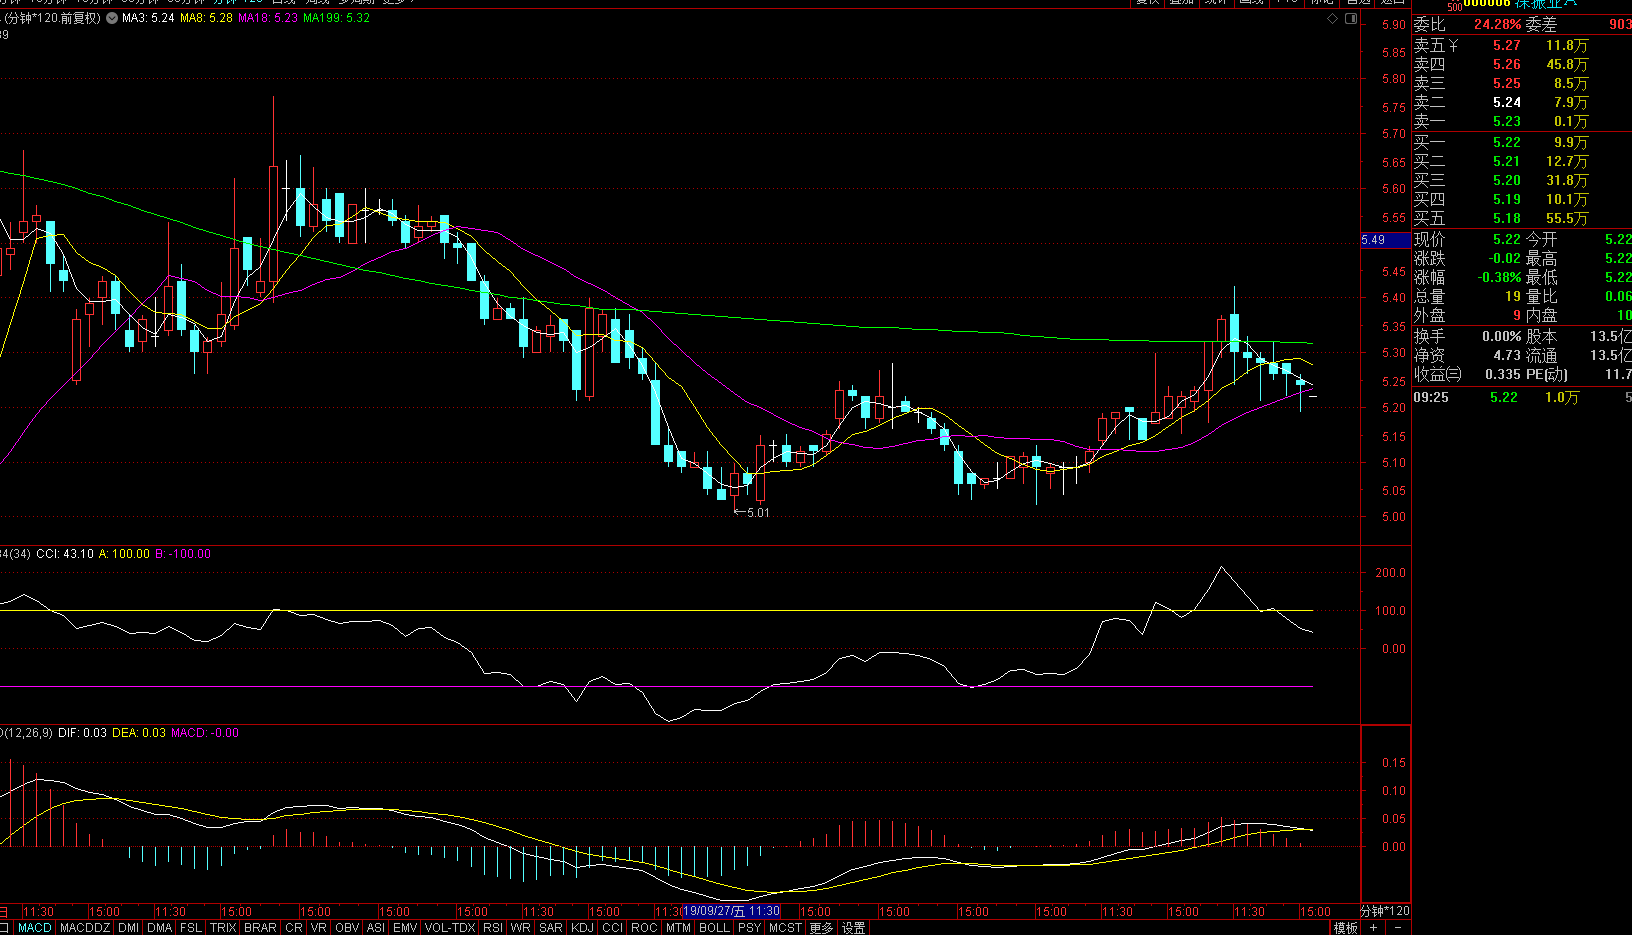Select the 买二 bid price 5.21 row
Viewport: 1632px width, 935px height.
(x=1521, y=161)
